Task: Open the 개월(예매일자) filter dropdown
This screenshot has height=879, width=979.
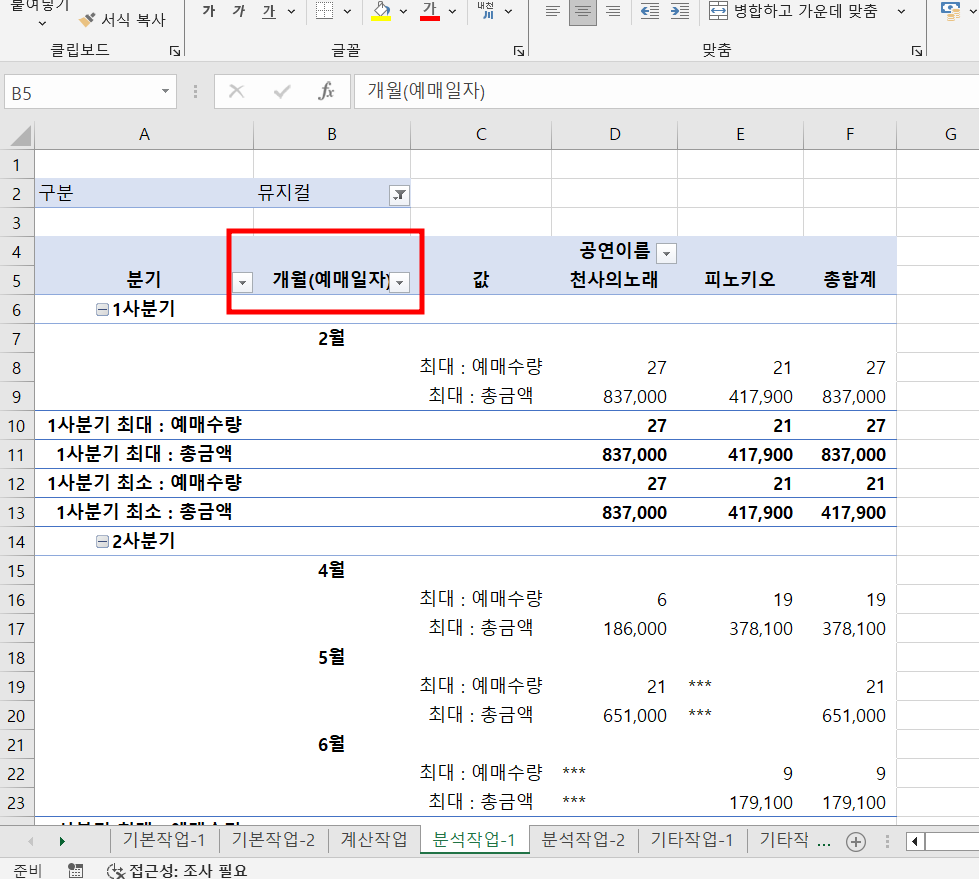Action: tap(400, 282)
